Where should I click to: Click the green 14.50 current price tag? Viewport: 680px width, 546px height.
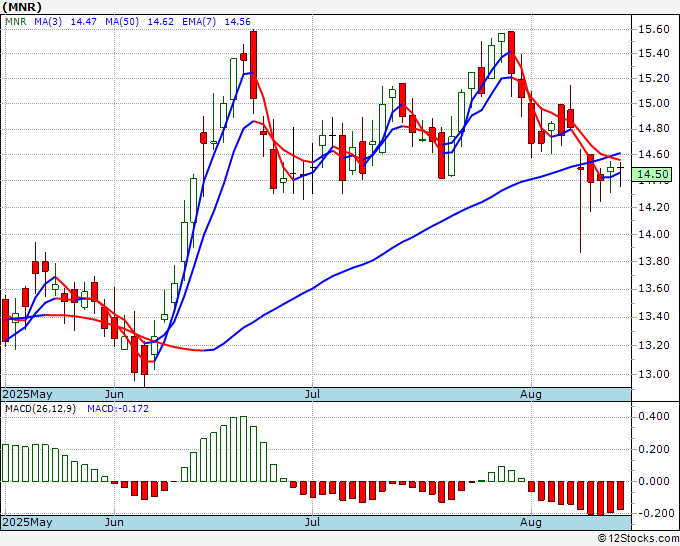(654, 174)
